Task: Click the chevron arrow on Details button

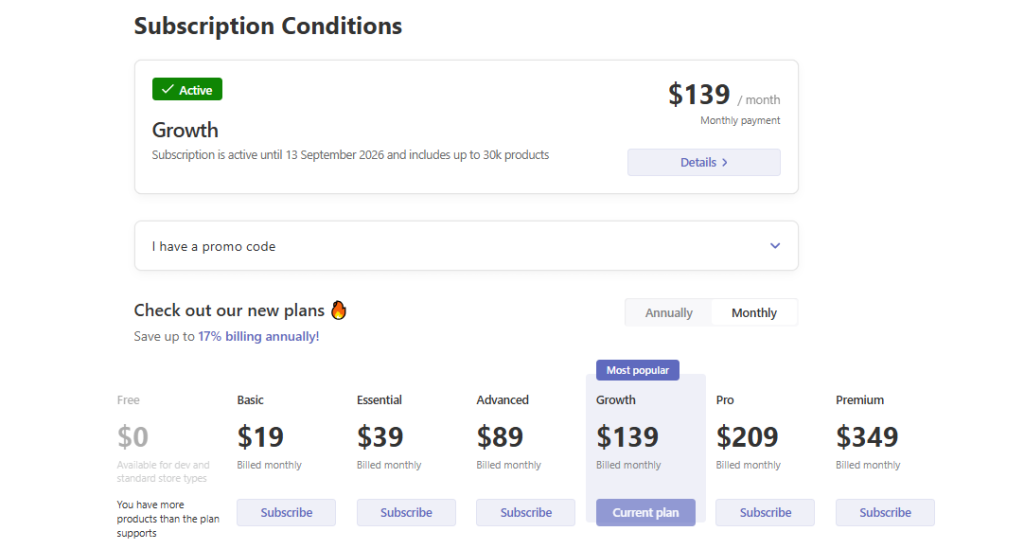Action: [725, 163]
